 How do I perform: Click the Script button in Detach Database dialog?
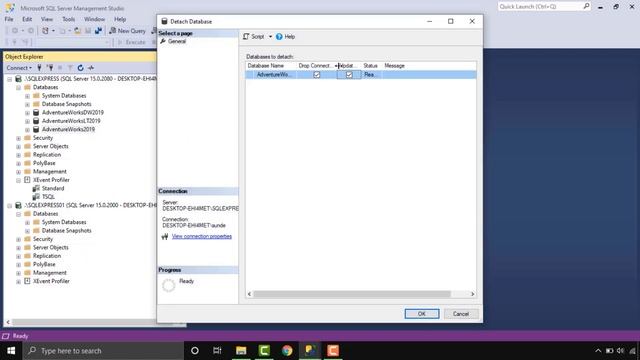coord(254,37)
